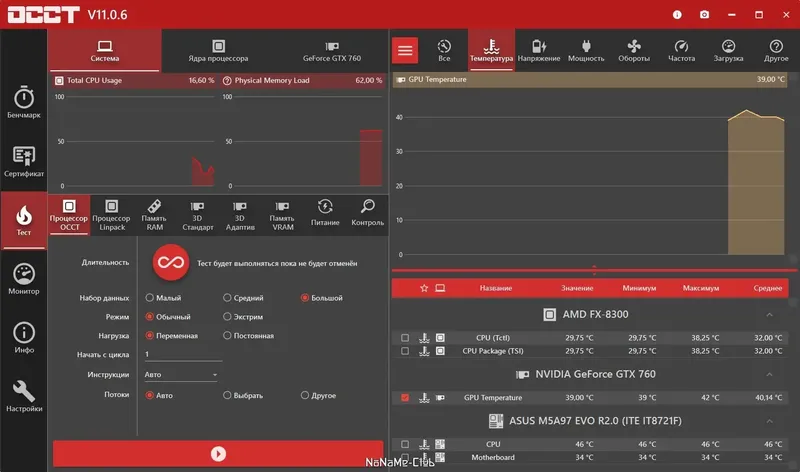Start the test with play button
Image resolution: width=800 pixels, height=472 pixels.
(218, 454)
